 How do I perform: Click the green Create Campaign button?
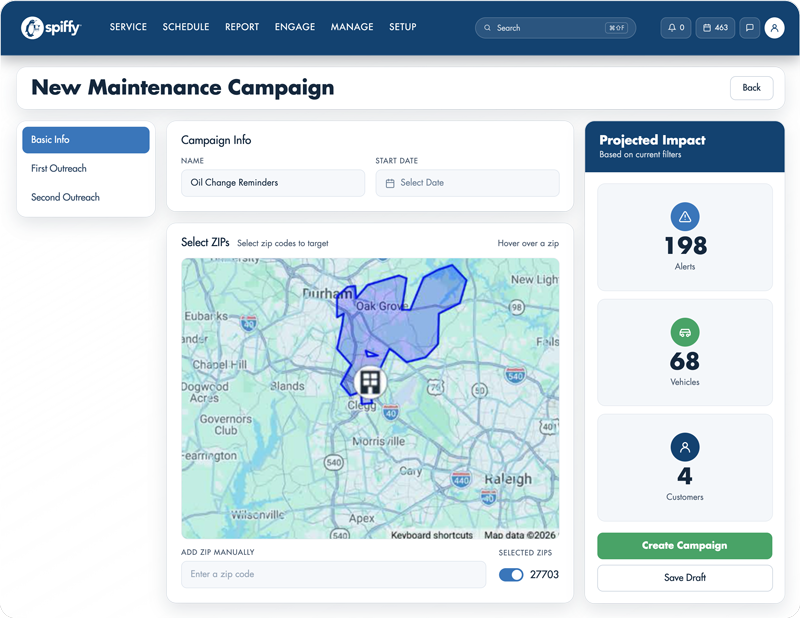point(685,546)
